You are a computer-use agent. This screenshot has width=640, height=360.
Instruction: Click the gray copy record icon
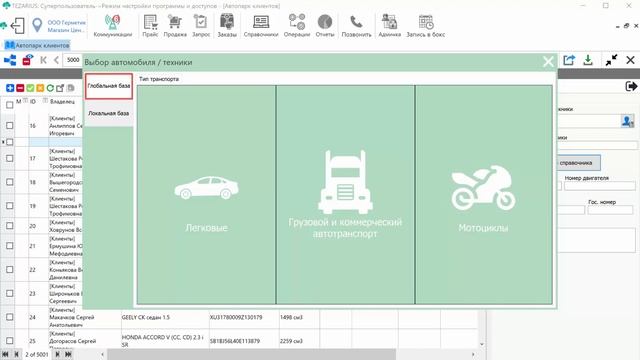click(x=70, y=88)
